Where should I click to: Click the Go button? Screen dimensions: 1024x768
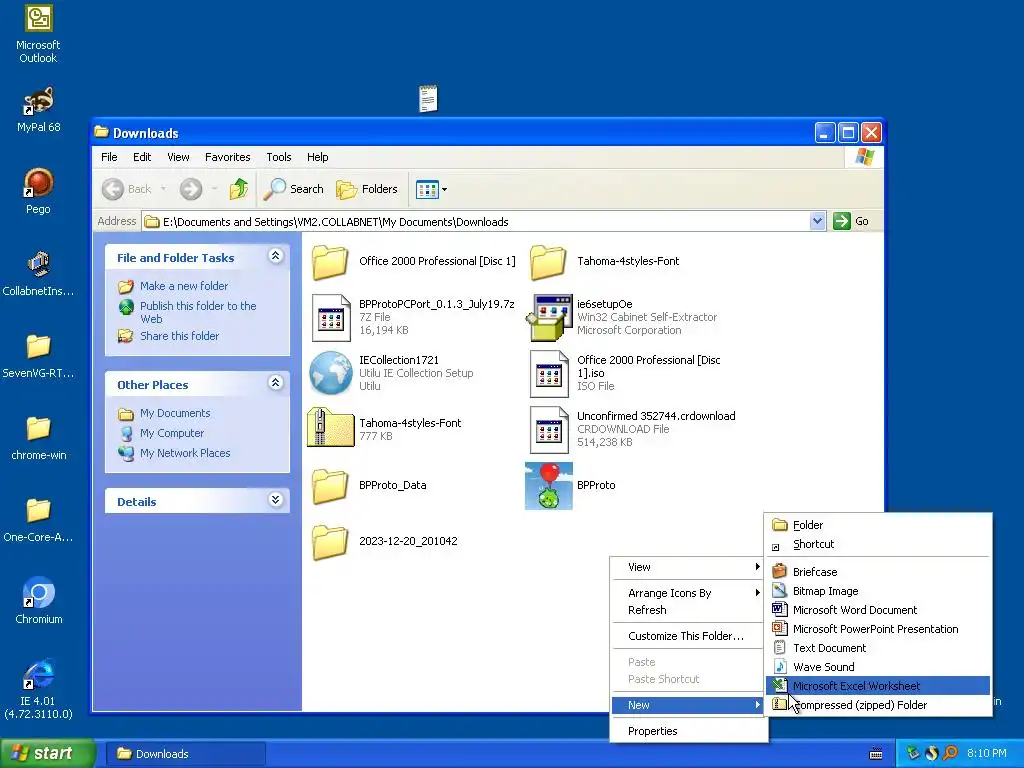coord(852,221)
